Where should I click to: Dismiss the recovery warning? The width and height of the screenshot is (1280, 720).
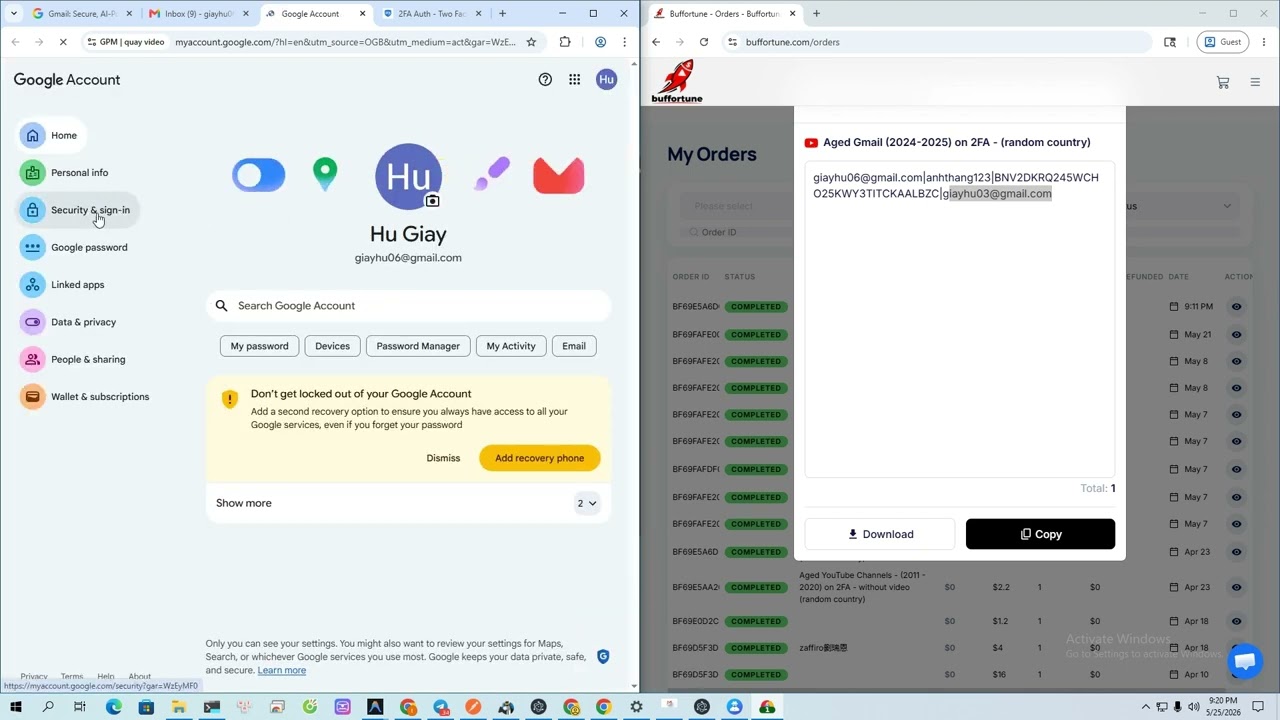(x=443, y=458)
